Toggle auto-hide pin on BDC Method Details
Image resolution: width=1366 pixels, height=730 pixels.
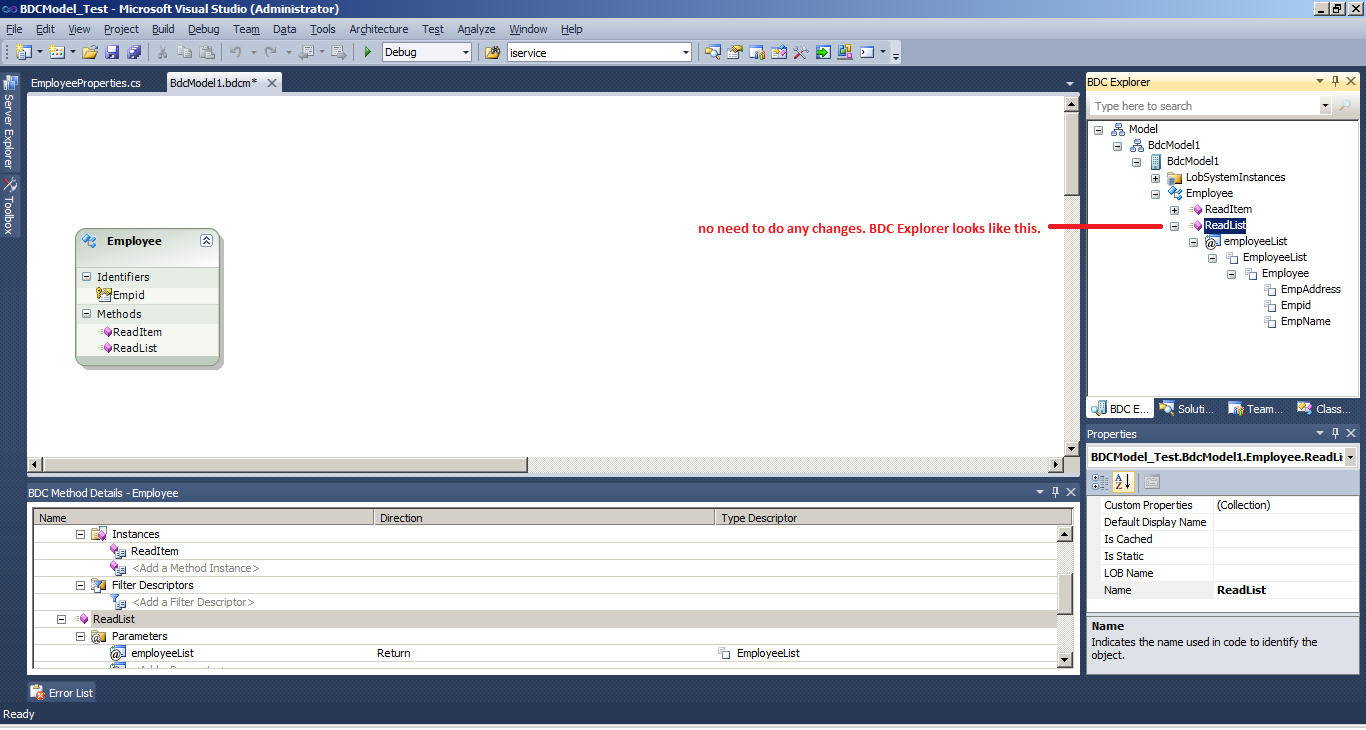[1055, 493]
